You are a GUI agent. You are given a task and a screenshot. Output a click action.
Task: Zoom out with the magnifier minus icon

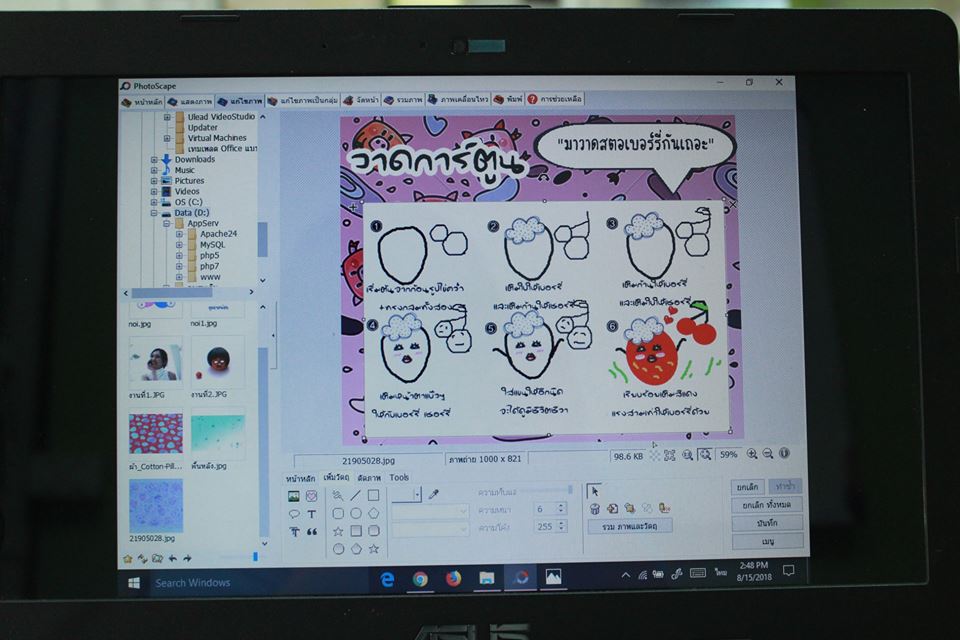click(767, 454)
